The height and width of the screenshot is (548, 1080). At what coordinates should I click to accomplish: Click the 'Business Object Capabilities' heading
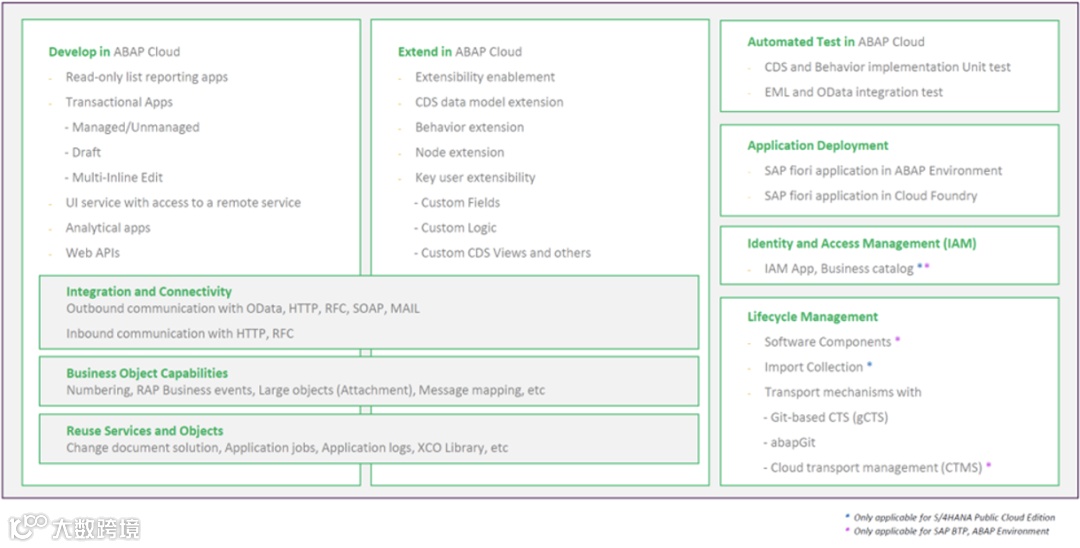pos(147,374)
